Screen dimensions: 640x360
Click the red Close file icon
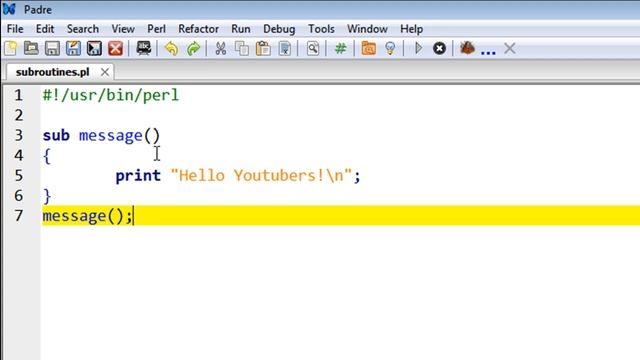(x=116, y=49)
